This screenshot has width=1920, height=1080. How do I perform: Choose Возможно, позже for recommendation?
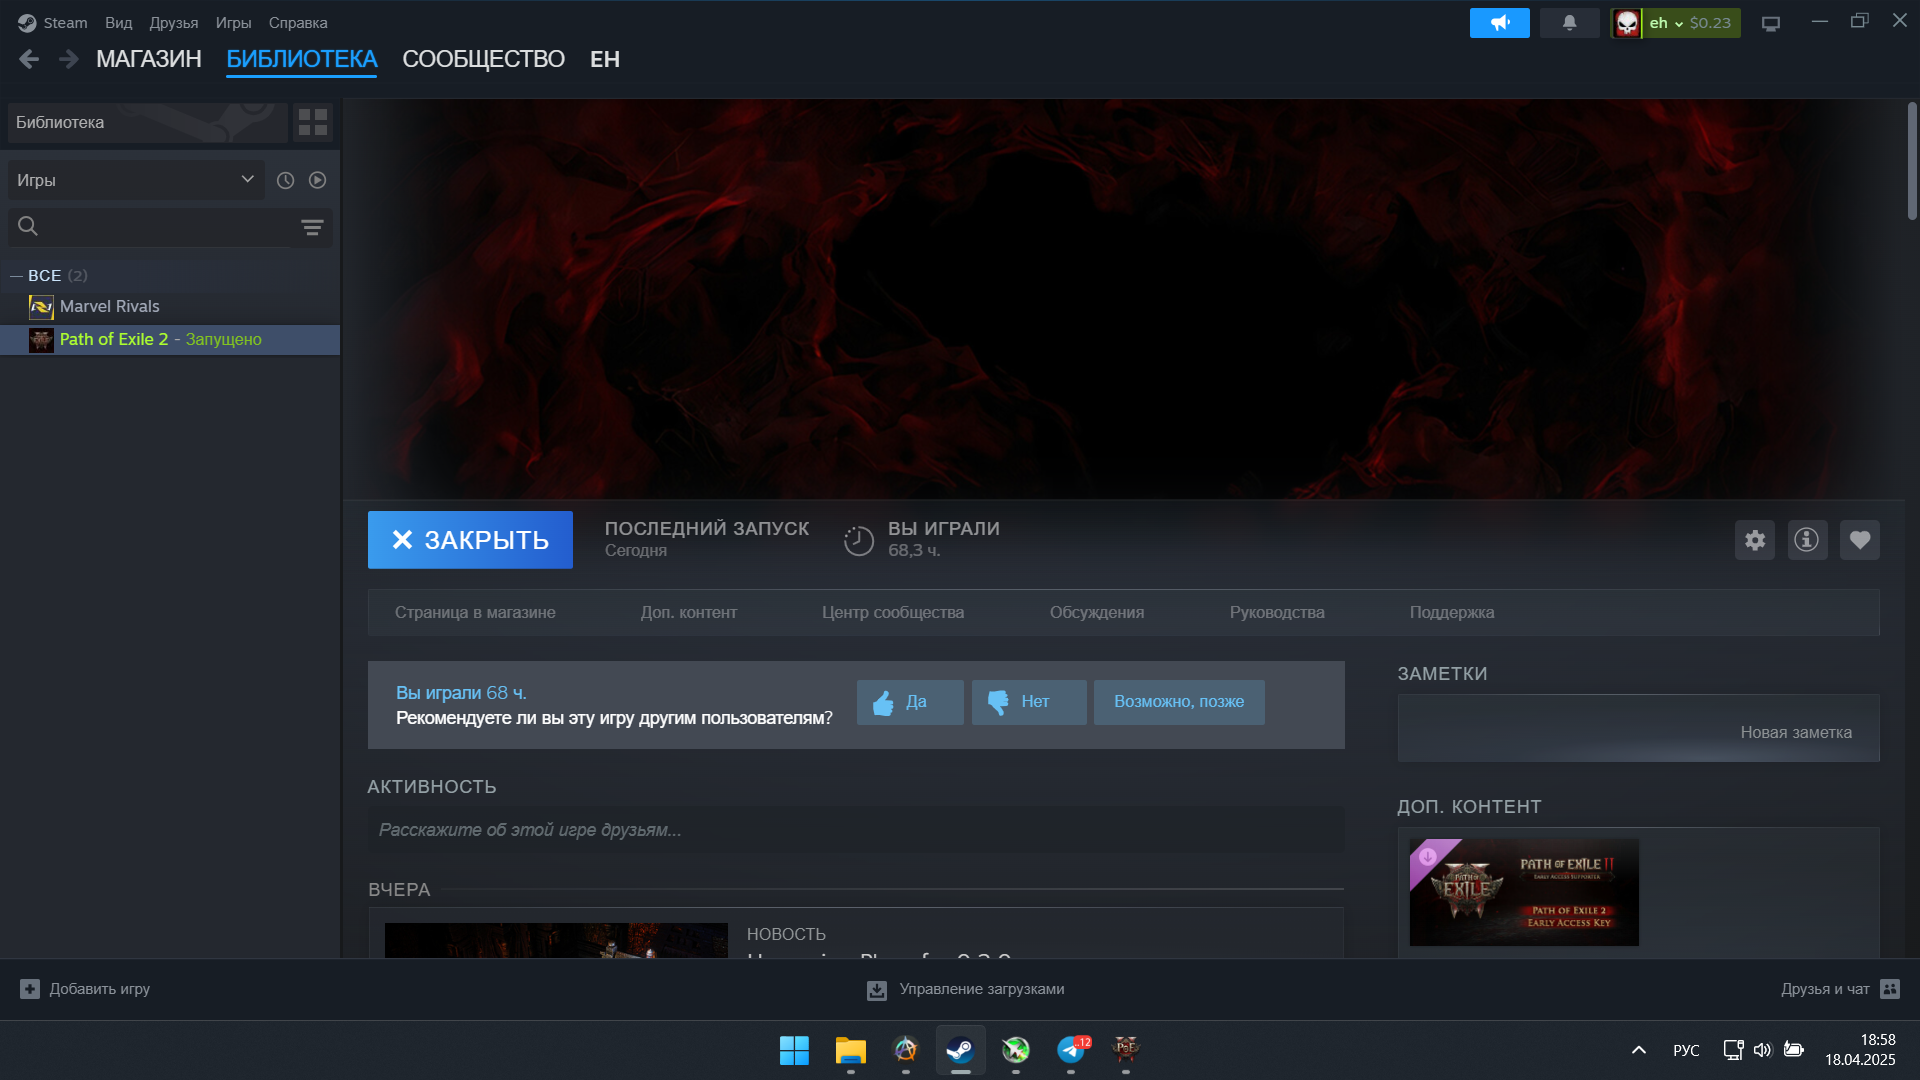[x=1179, y=702]
